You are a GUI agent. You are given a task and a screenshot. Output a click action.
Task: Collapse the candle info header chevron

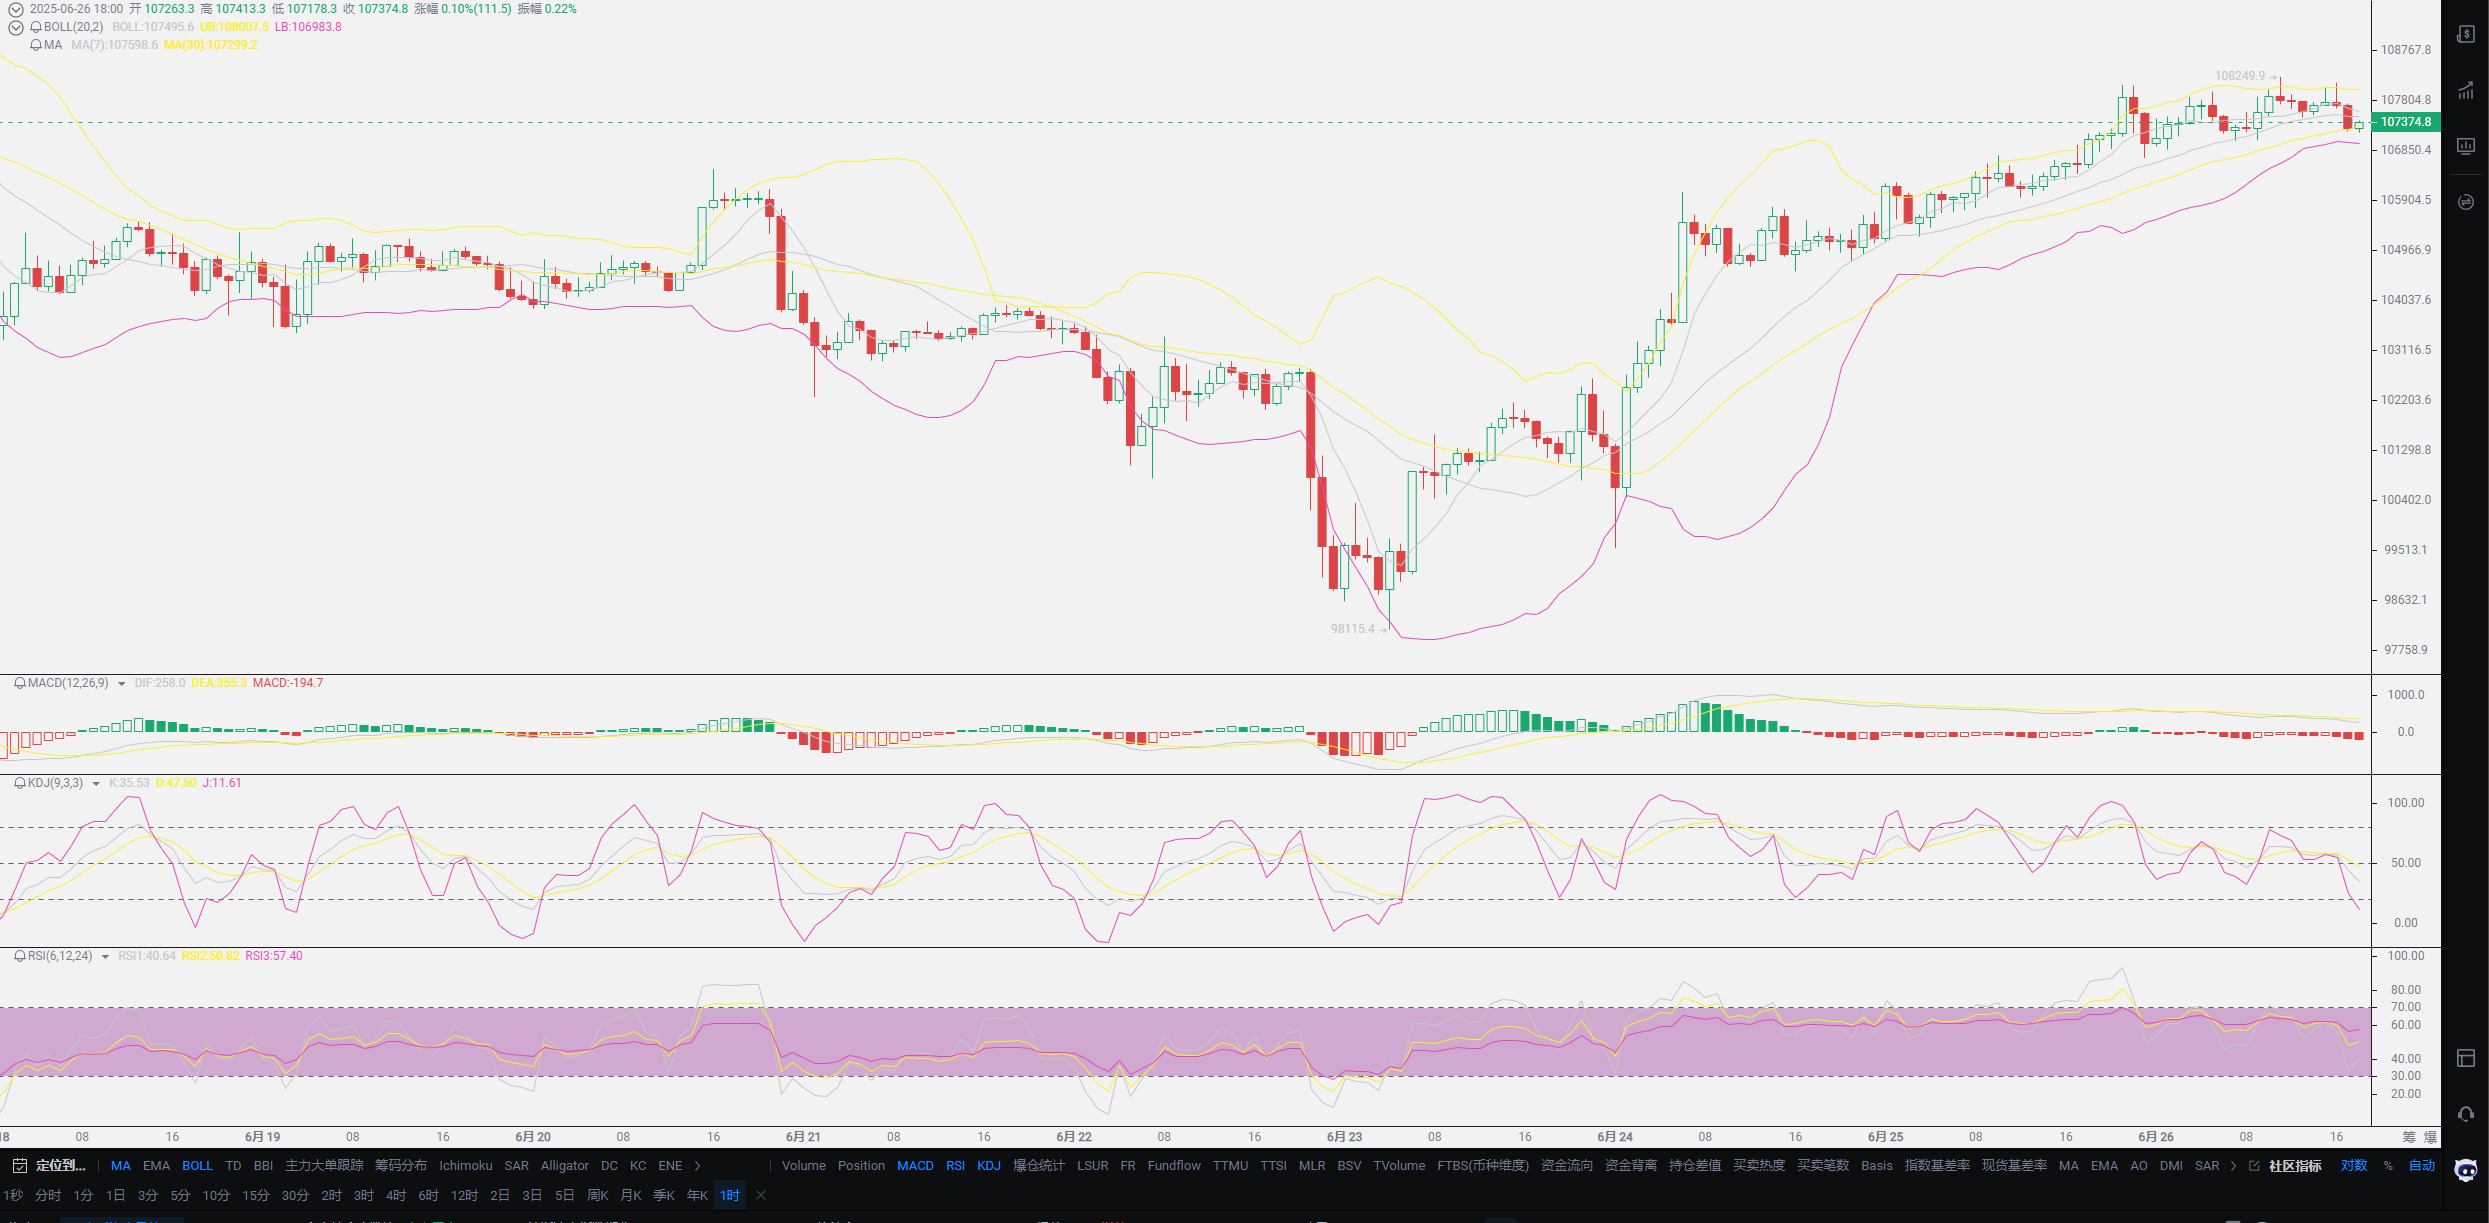pyautogui.click(x=16, y=9)
